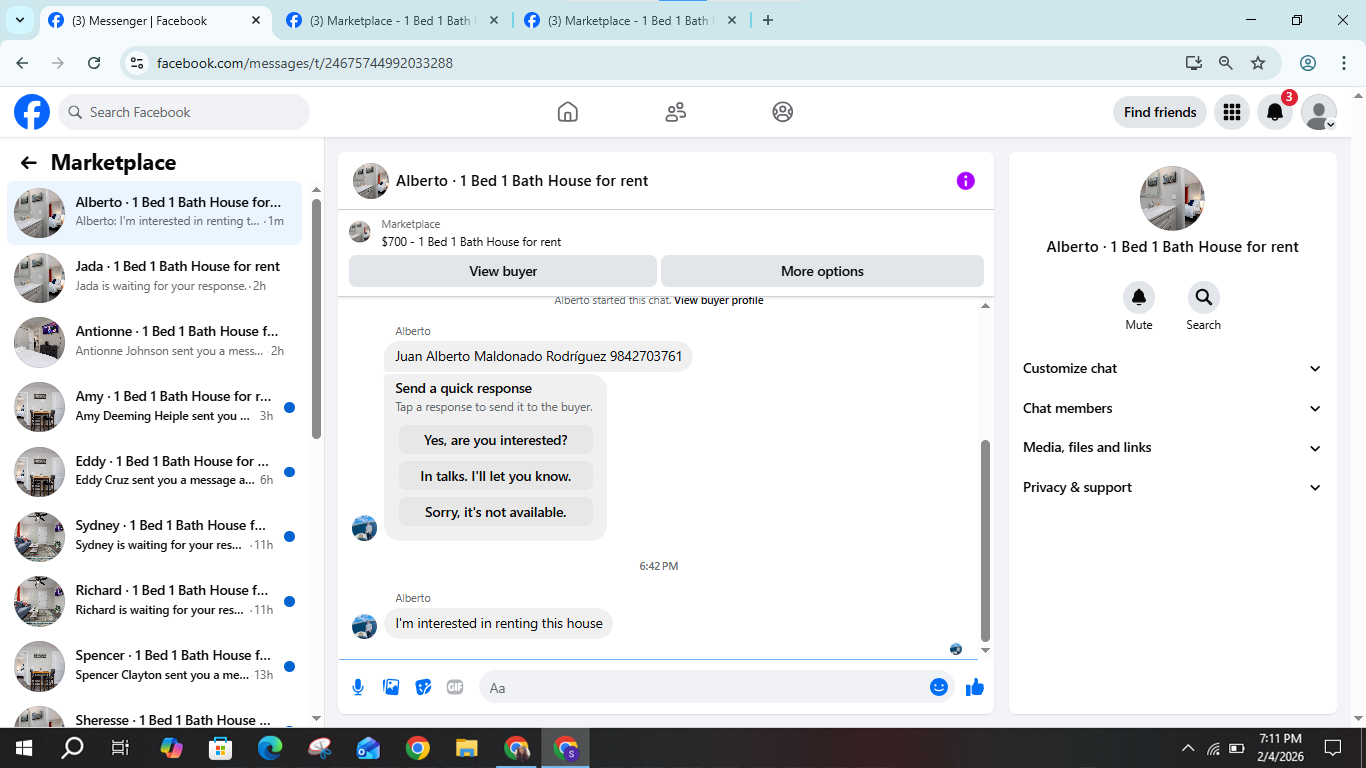Image resolution: width=1366 pixels, height=768 pixels.
Task: Open the notifications bell with 3 badge
Action: [x=1275, y=112]
